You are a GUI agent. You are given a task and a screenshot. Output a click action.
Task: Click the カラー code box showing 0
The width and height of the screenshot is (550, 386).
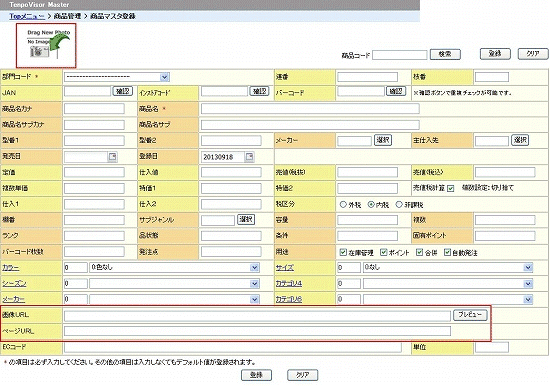pyautogui.click(x=76, y=268)
